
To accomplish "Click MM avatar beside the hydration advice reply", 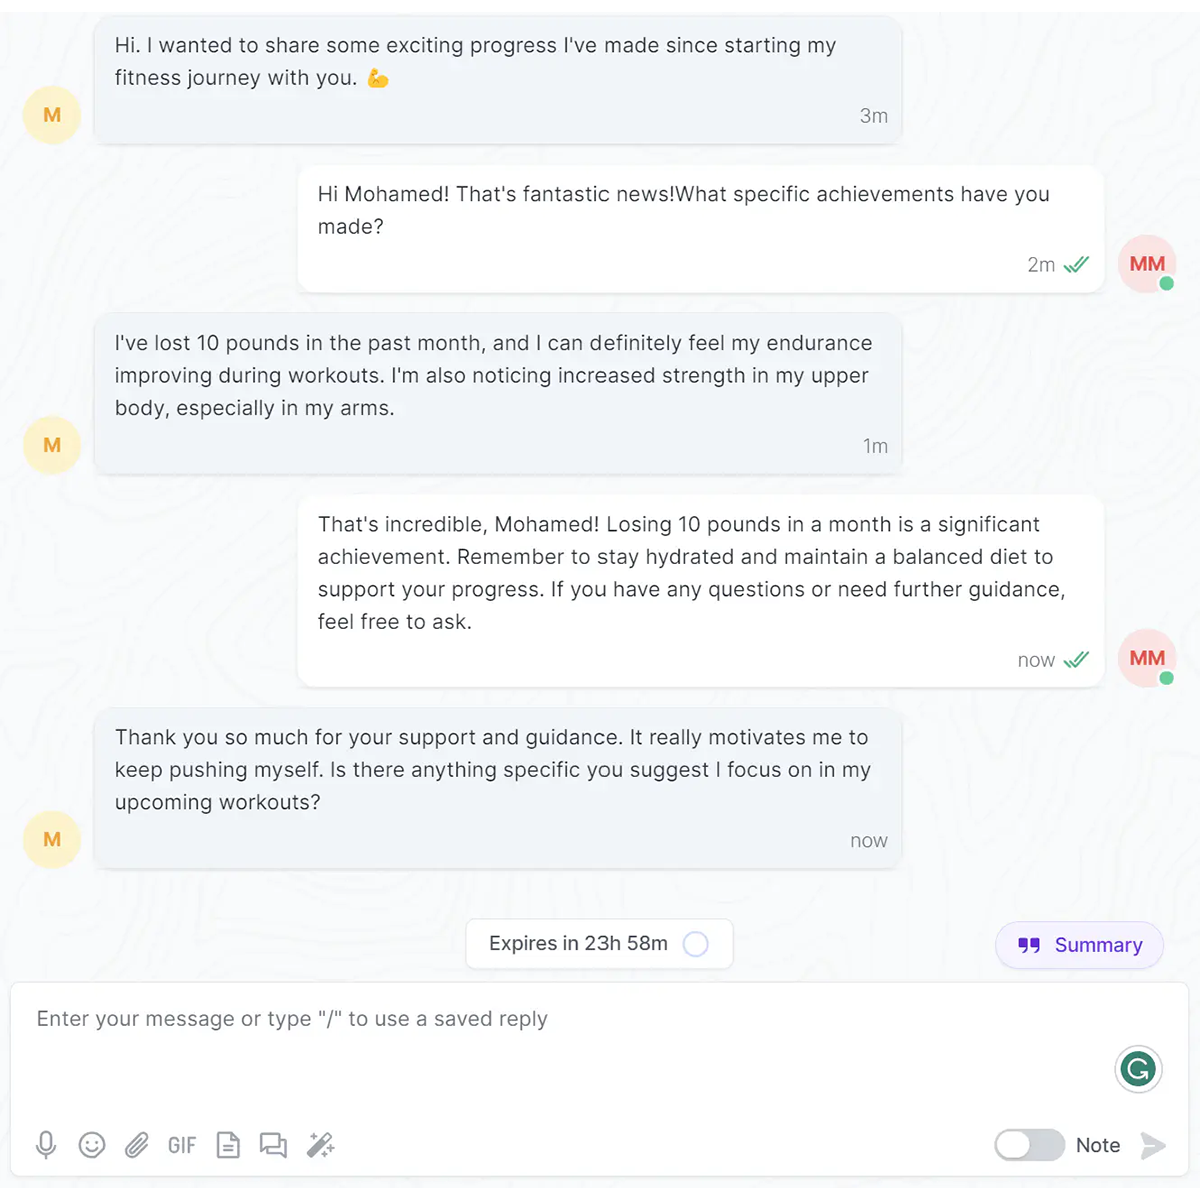I will (1147, 658).
